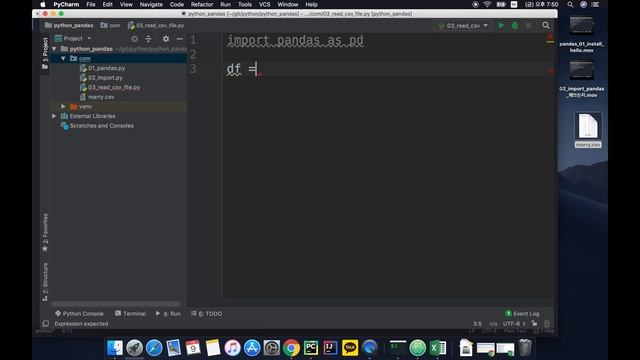
Task: Open the Python Console tool window
Action: pos(79,313)
